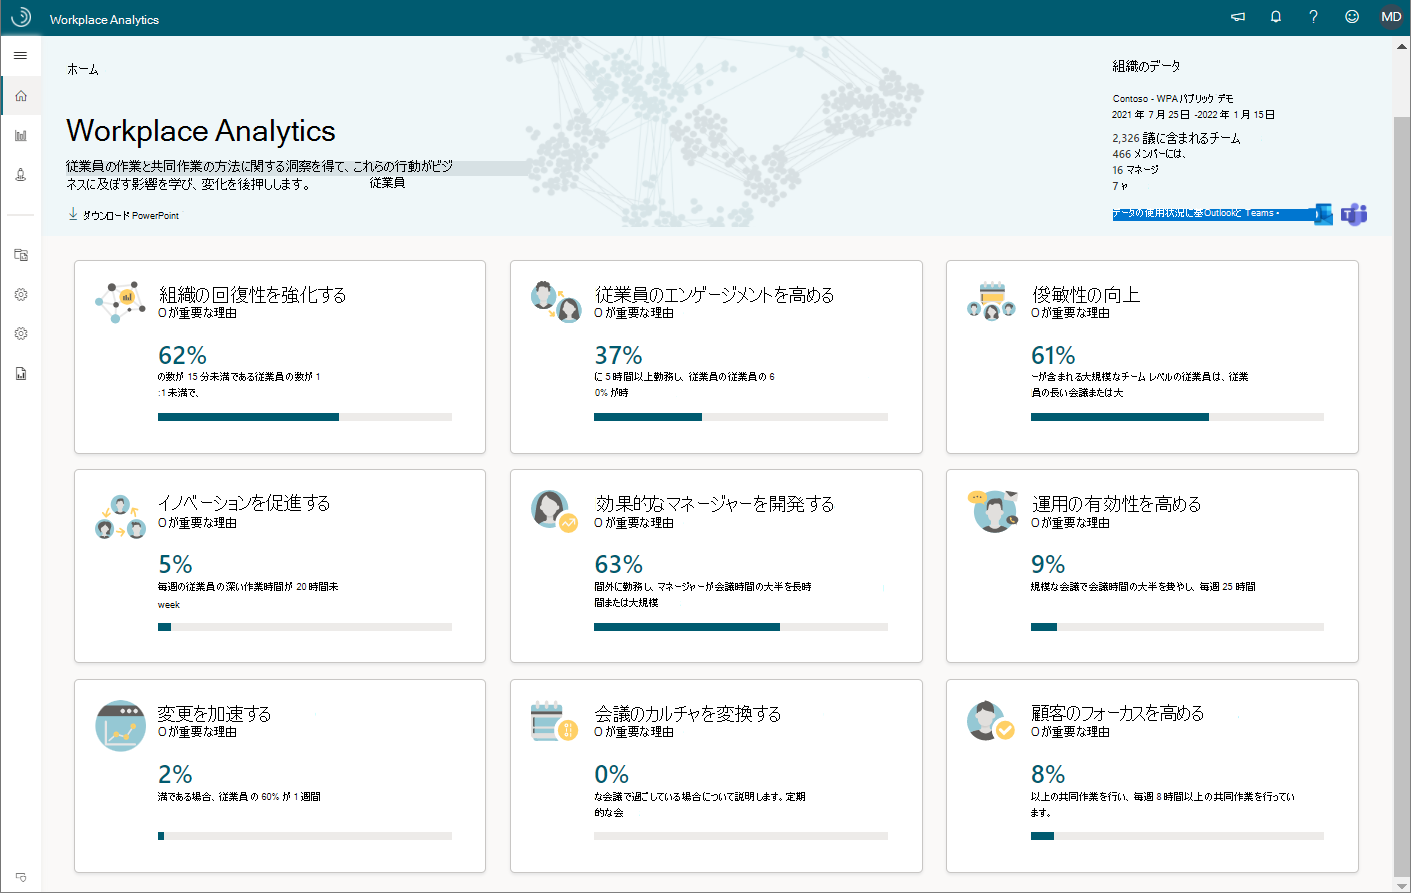The height and width of the screenshot is (893, 1411).
Task: Click the calendar icon on 会議のカルチャを変換する card
Action: pos(555,721)
